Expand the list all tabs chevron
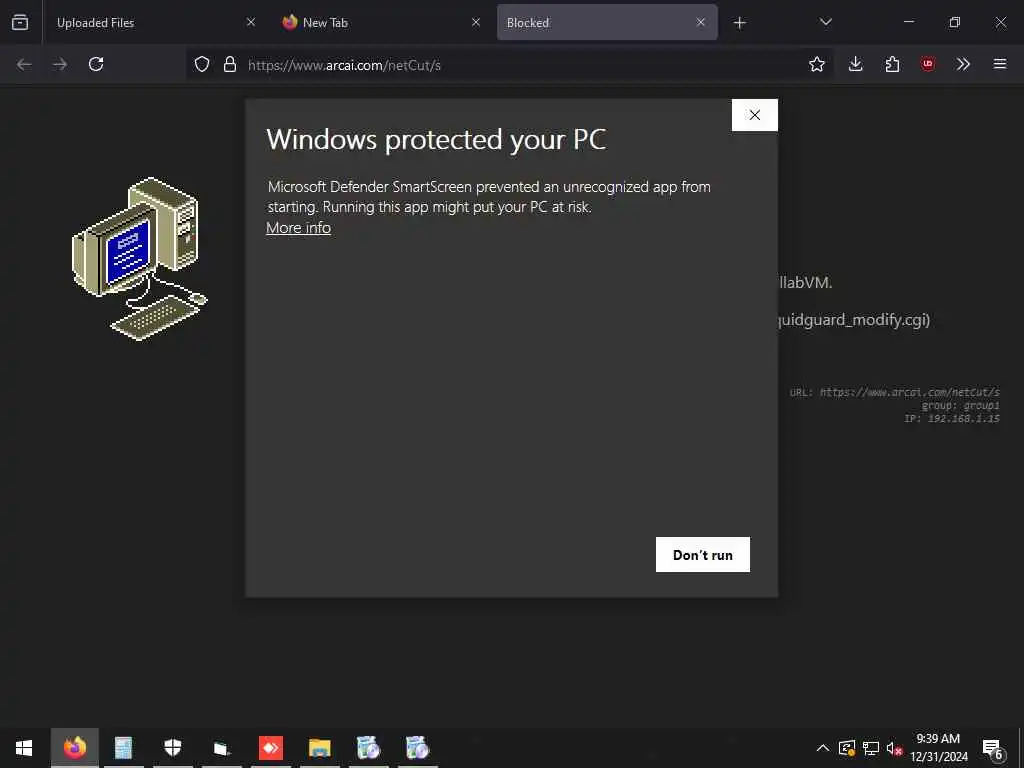Viewport: 1024px width, 768px height. (825, 22)
